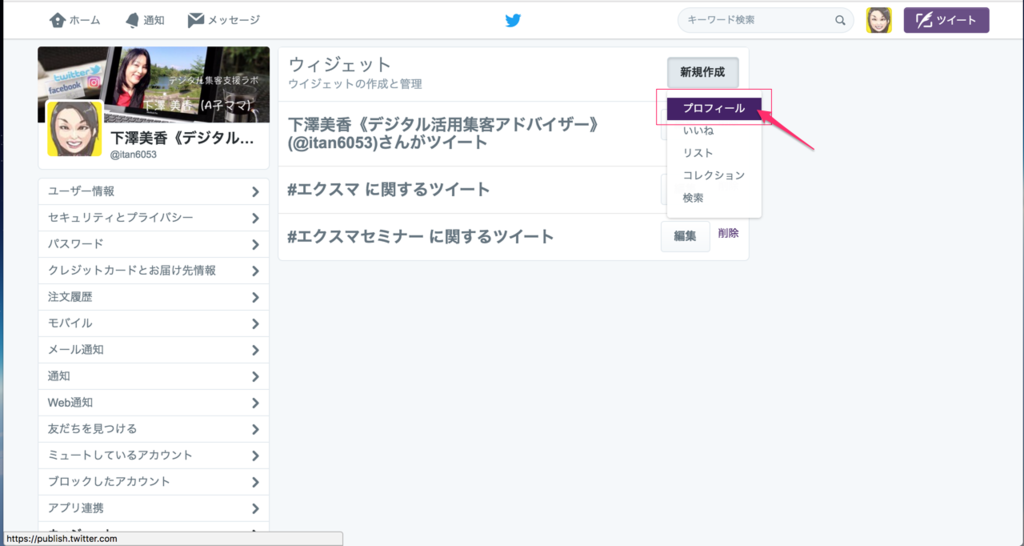The width and height of the screenshot is (1024, 546).
Task: Click 編集 for #エクスマセミナー widget
Action: coord(685,236)
